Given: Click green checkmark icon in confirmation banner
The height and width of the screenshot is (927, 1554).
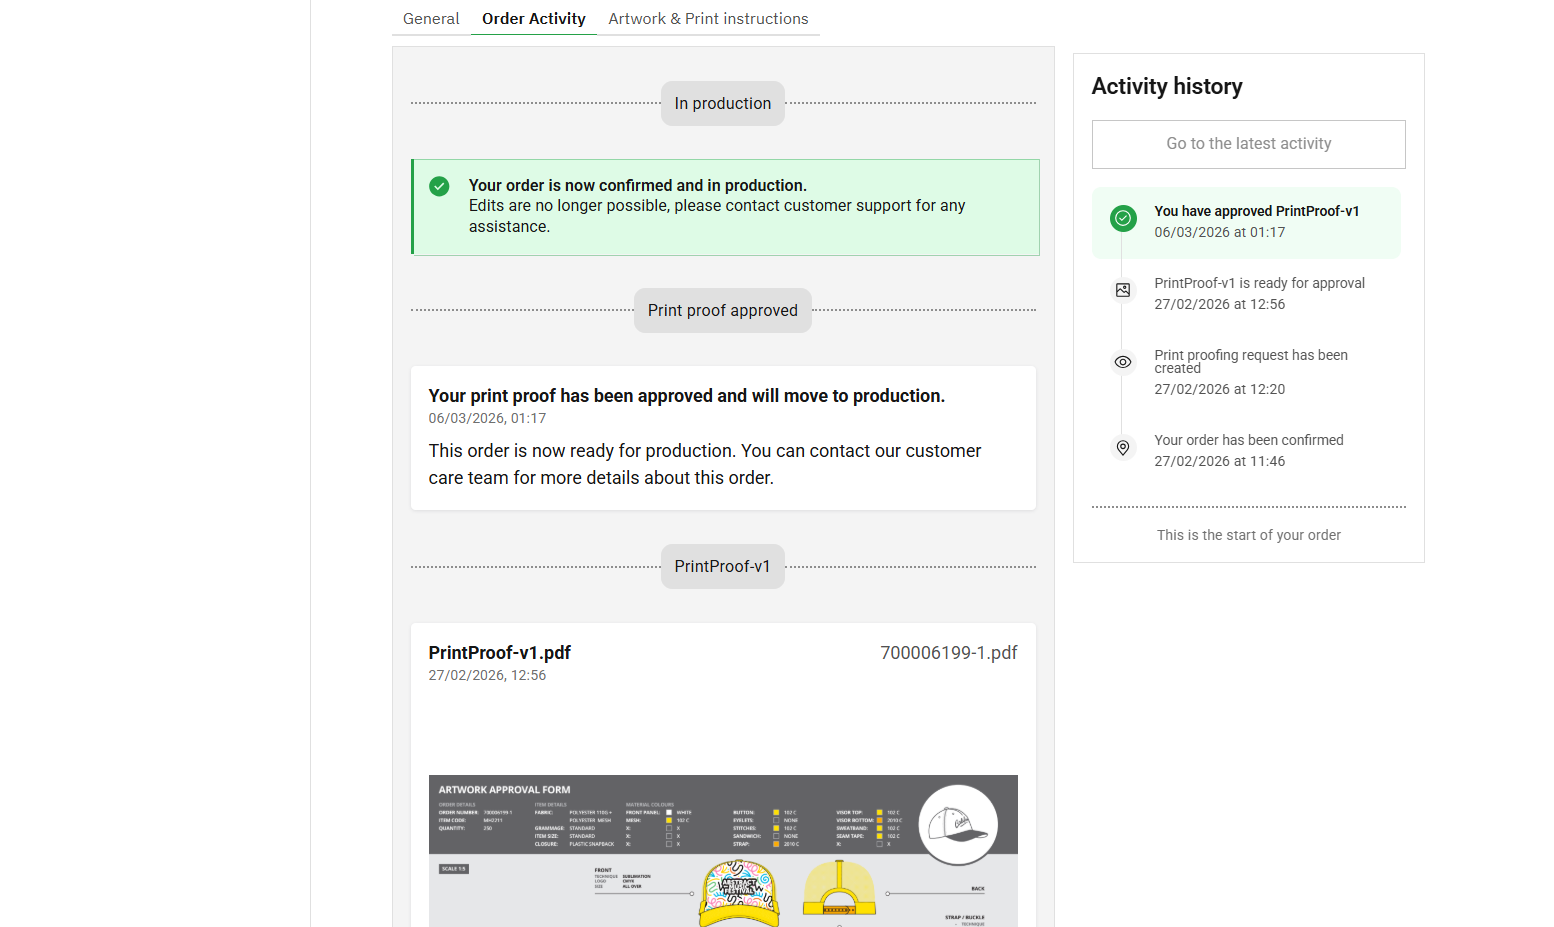Looking at the screenshot, I should (439, 186).
